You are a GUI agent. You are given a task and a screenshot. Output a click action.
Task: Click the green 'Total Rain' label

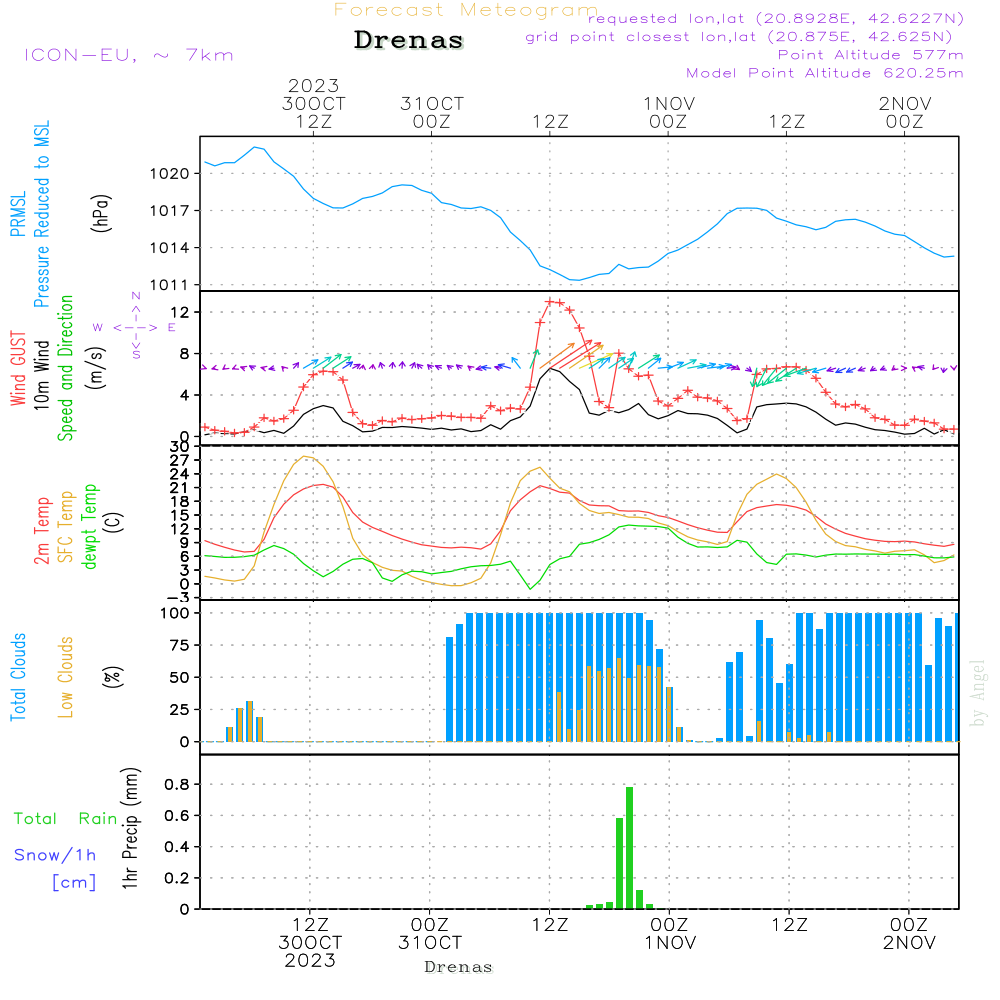66,819
